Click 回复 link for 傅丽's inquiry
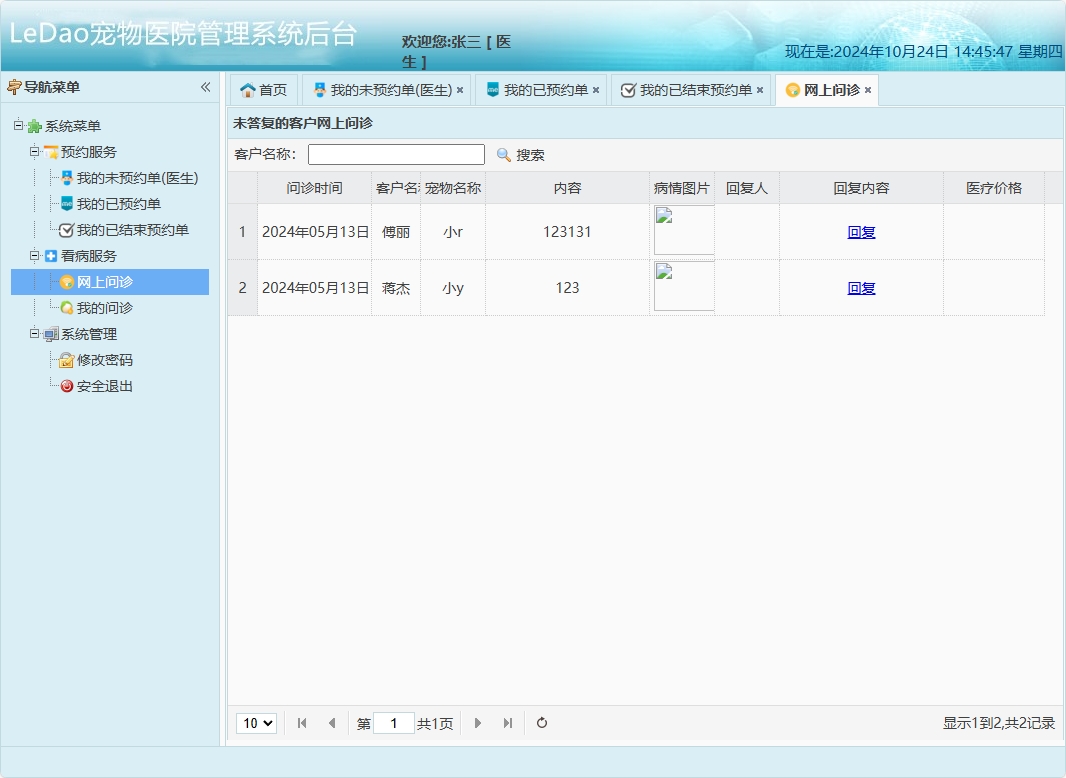1066x778 pixels. (860, 231)
